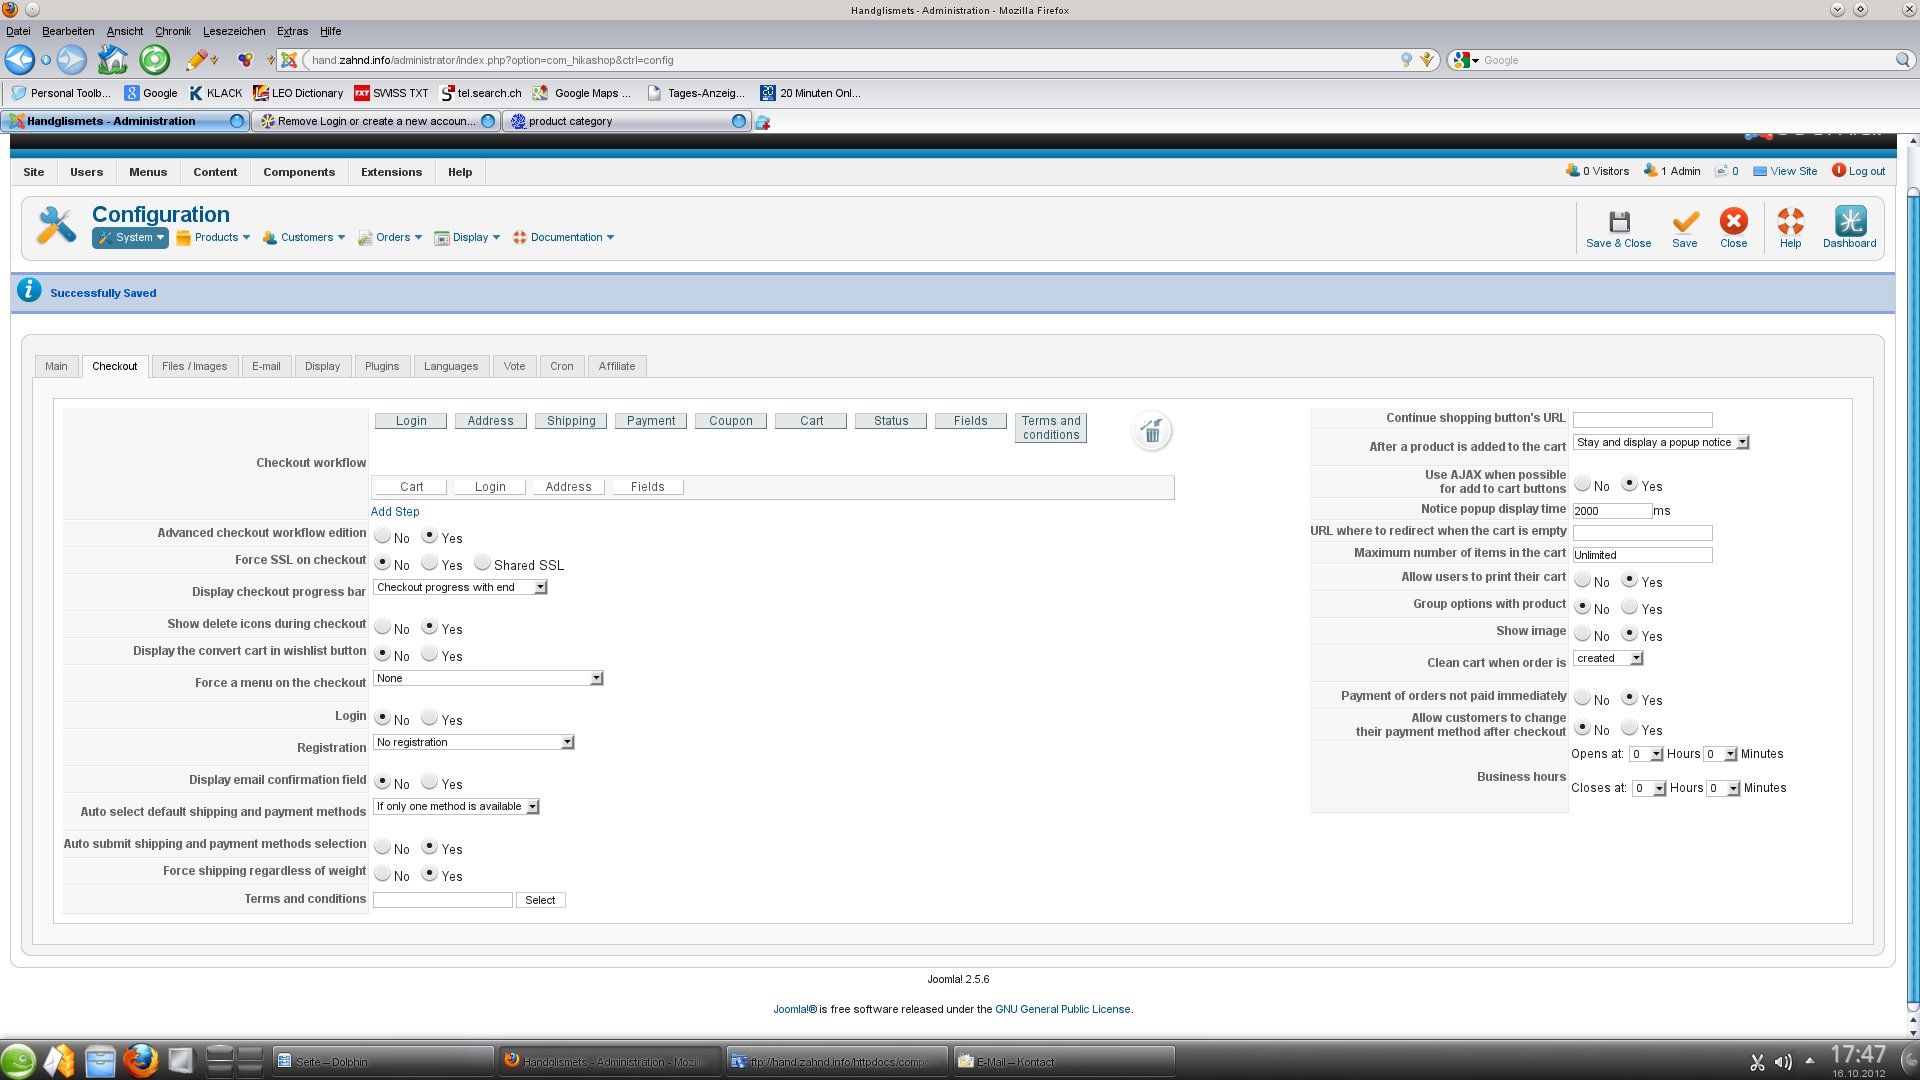Go to the HikaShop Dashboard icon
The height and width of the screenshot is (1080, 1920).
tap(1849, 222)
